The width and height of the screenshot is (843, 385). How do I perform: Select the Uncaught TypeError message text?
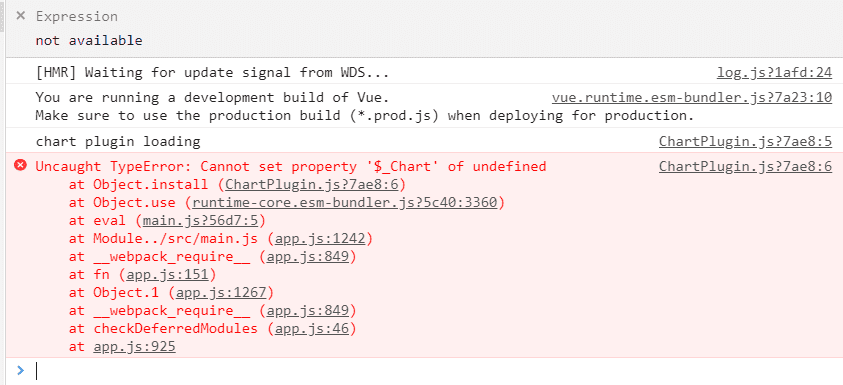pos(291,166)
